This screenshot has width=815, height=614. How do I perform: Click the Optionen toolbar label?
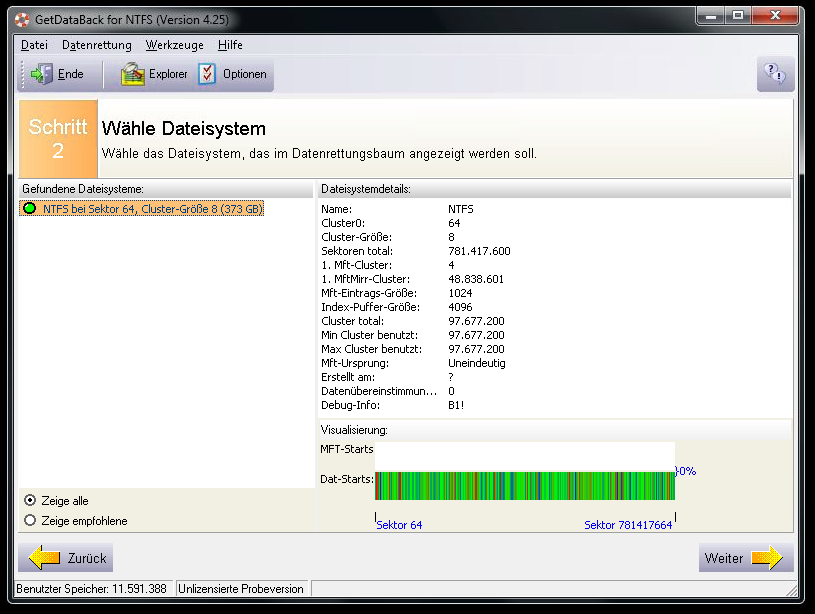click(x=245, y=74)
